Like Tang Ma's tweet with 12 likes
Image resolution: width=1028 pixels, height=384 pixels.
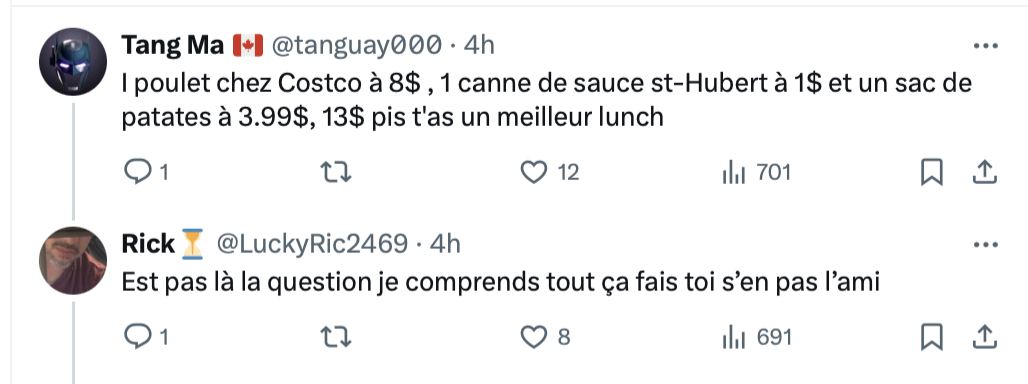pyautogui.click(x=549, y=172)
